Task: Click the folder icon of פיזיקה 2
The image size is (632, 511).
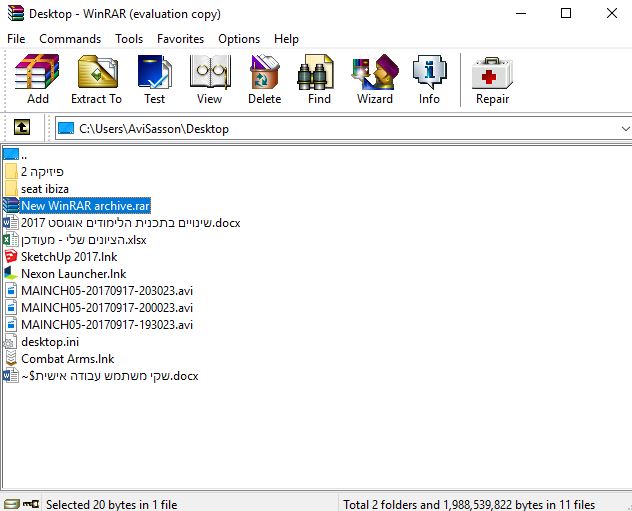Action: coord(11,171)
